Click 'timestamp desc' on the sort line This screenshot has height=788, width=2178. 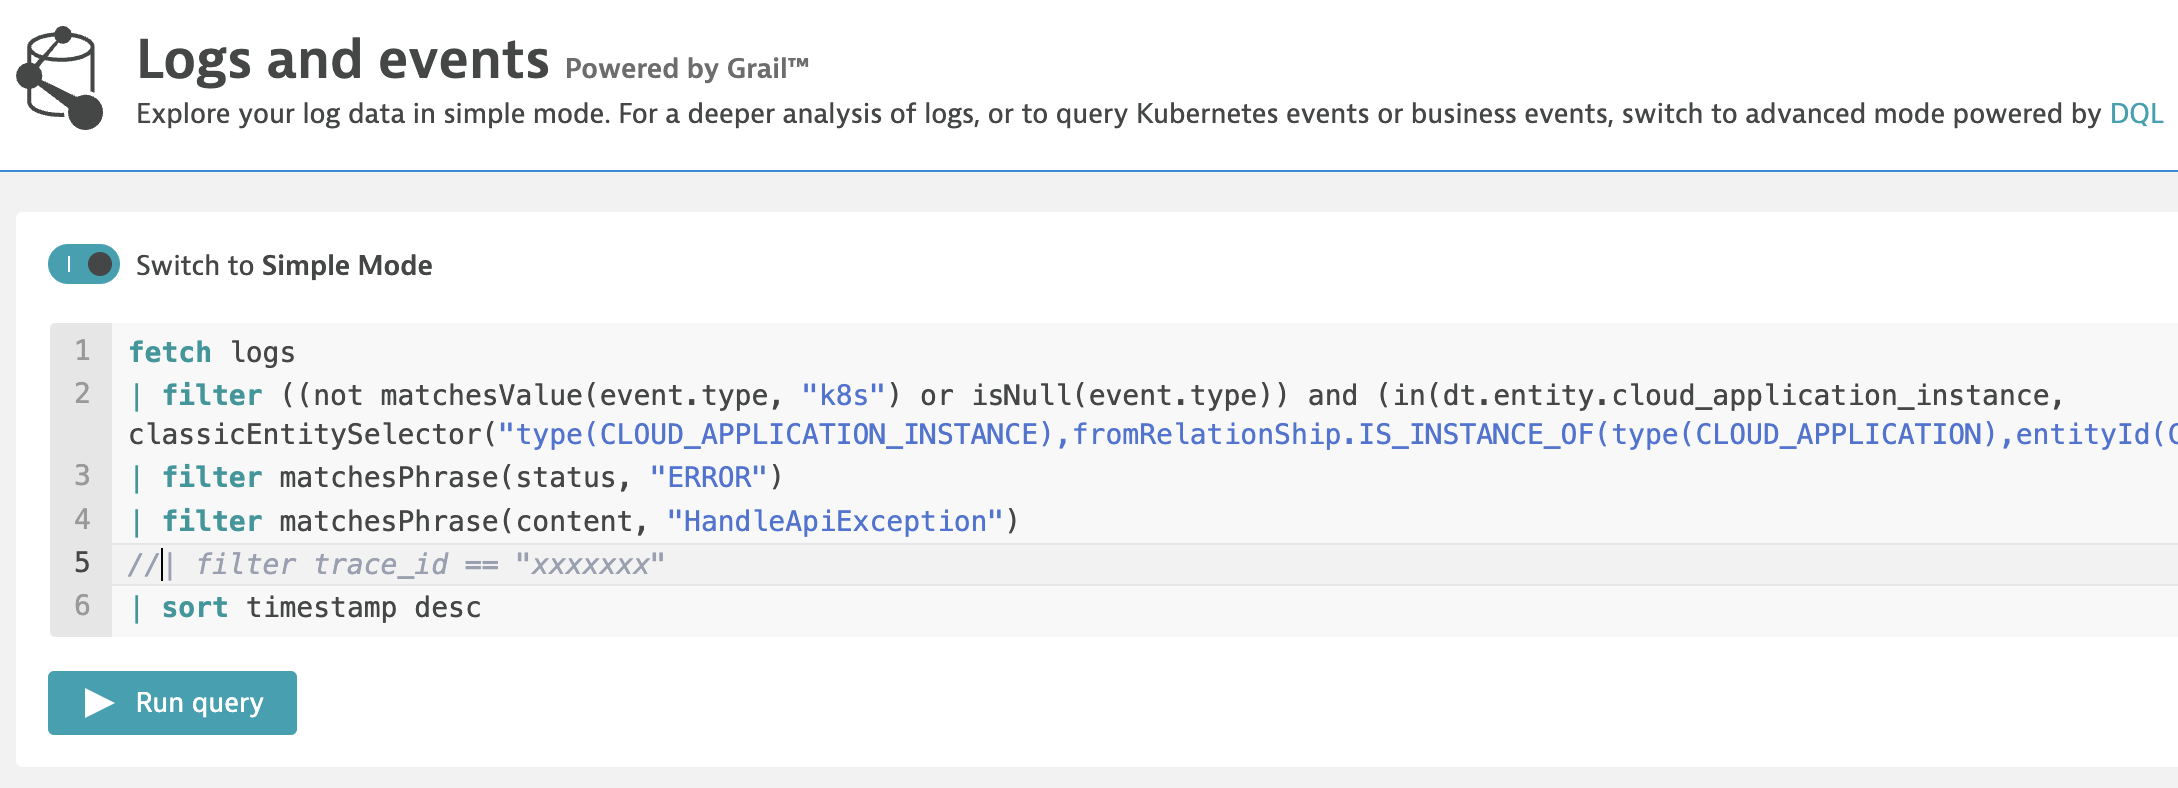[364, 608]
